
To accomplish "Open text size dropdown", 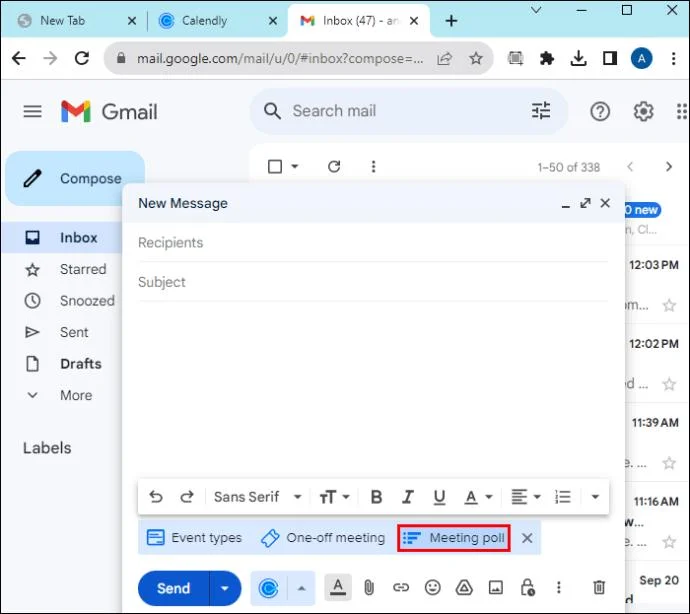I will pyautogui.click(x=334, y=497).
